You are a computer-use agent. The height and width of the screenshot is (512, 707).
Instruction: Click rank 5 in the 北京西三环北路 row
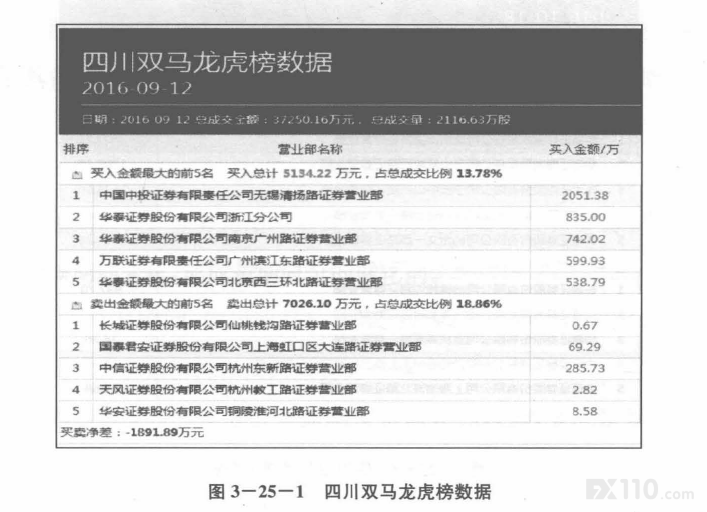[x=76, y=282]
